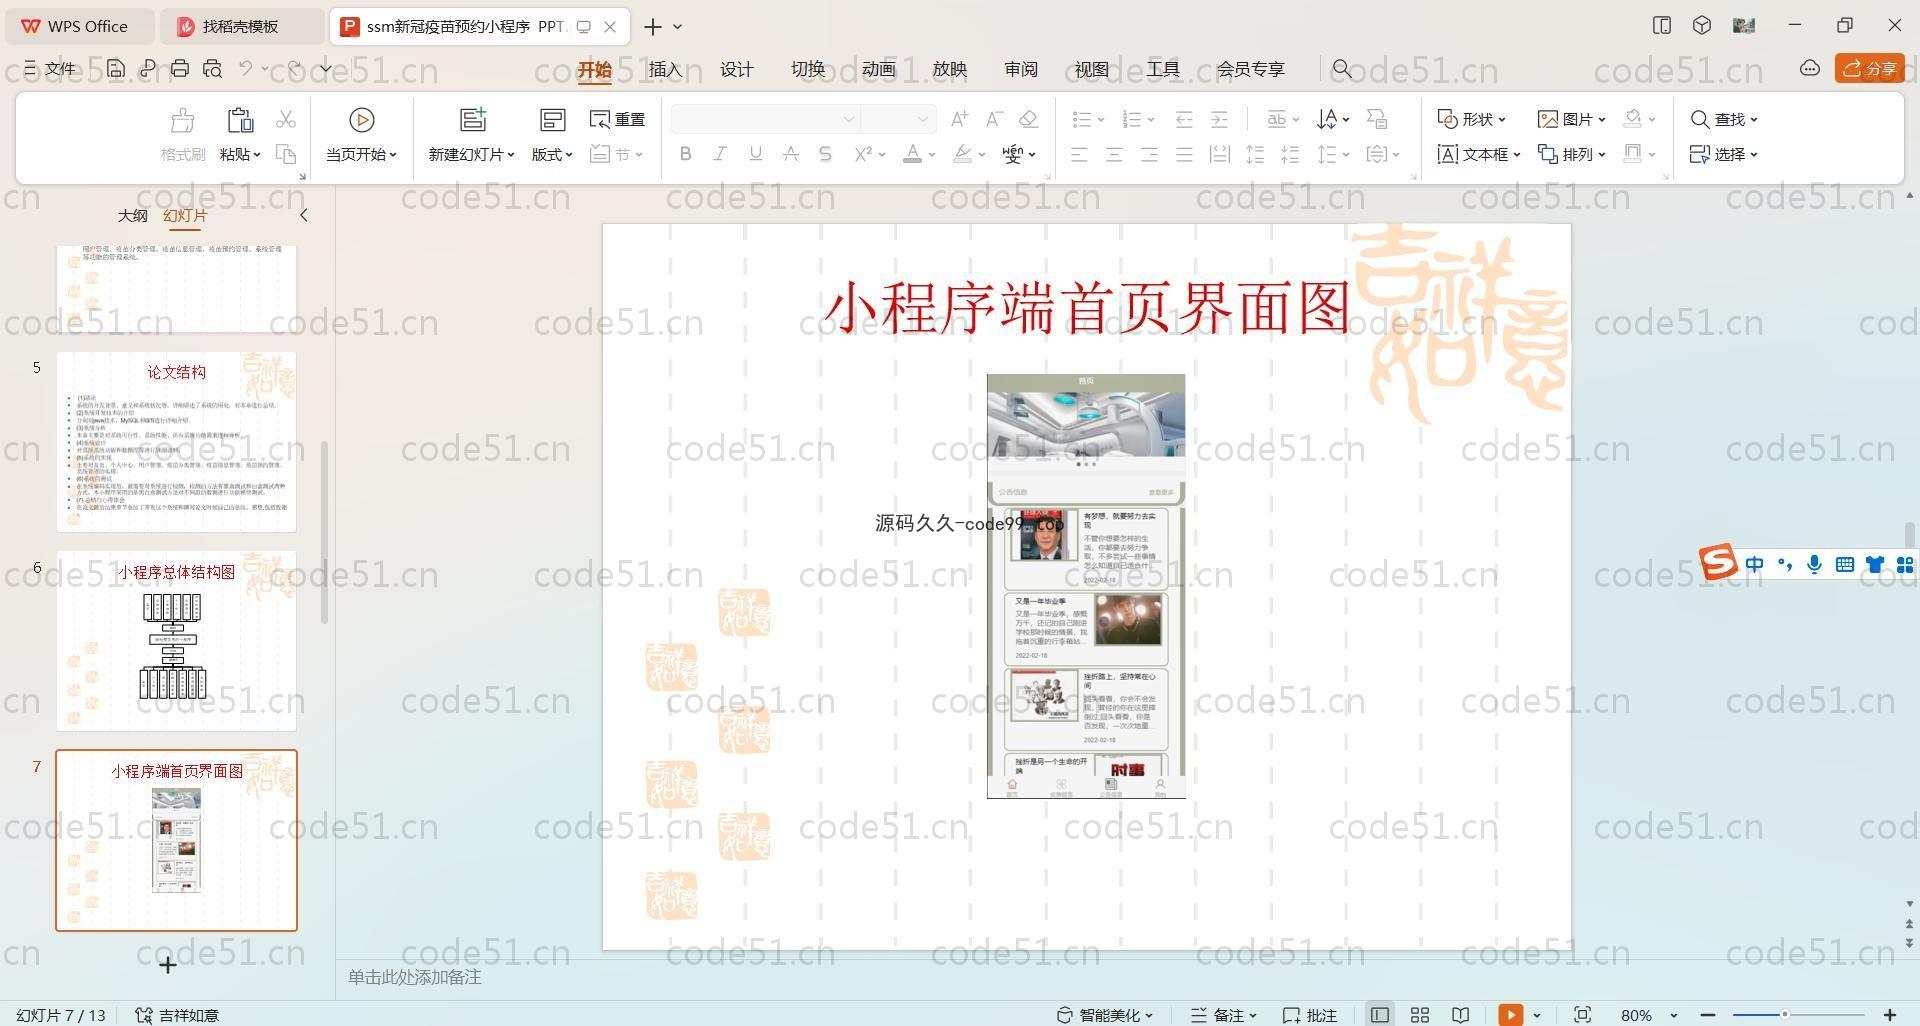The width and height of the screenshot is (1920, 1026).
Task: Click the Paste (粘贴) clipboard icon
Action: [240, 121]
